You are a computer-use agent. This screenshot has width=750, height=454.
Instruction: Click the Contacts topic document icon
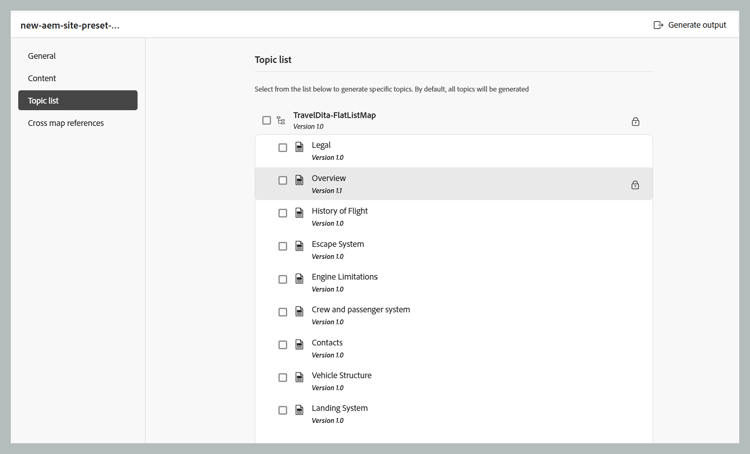point(299,345)
